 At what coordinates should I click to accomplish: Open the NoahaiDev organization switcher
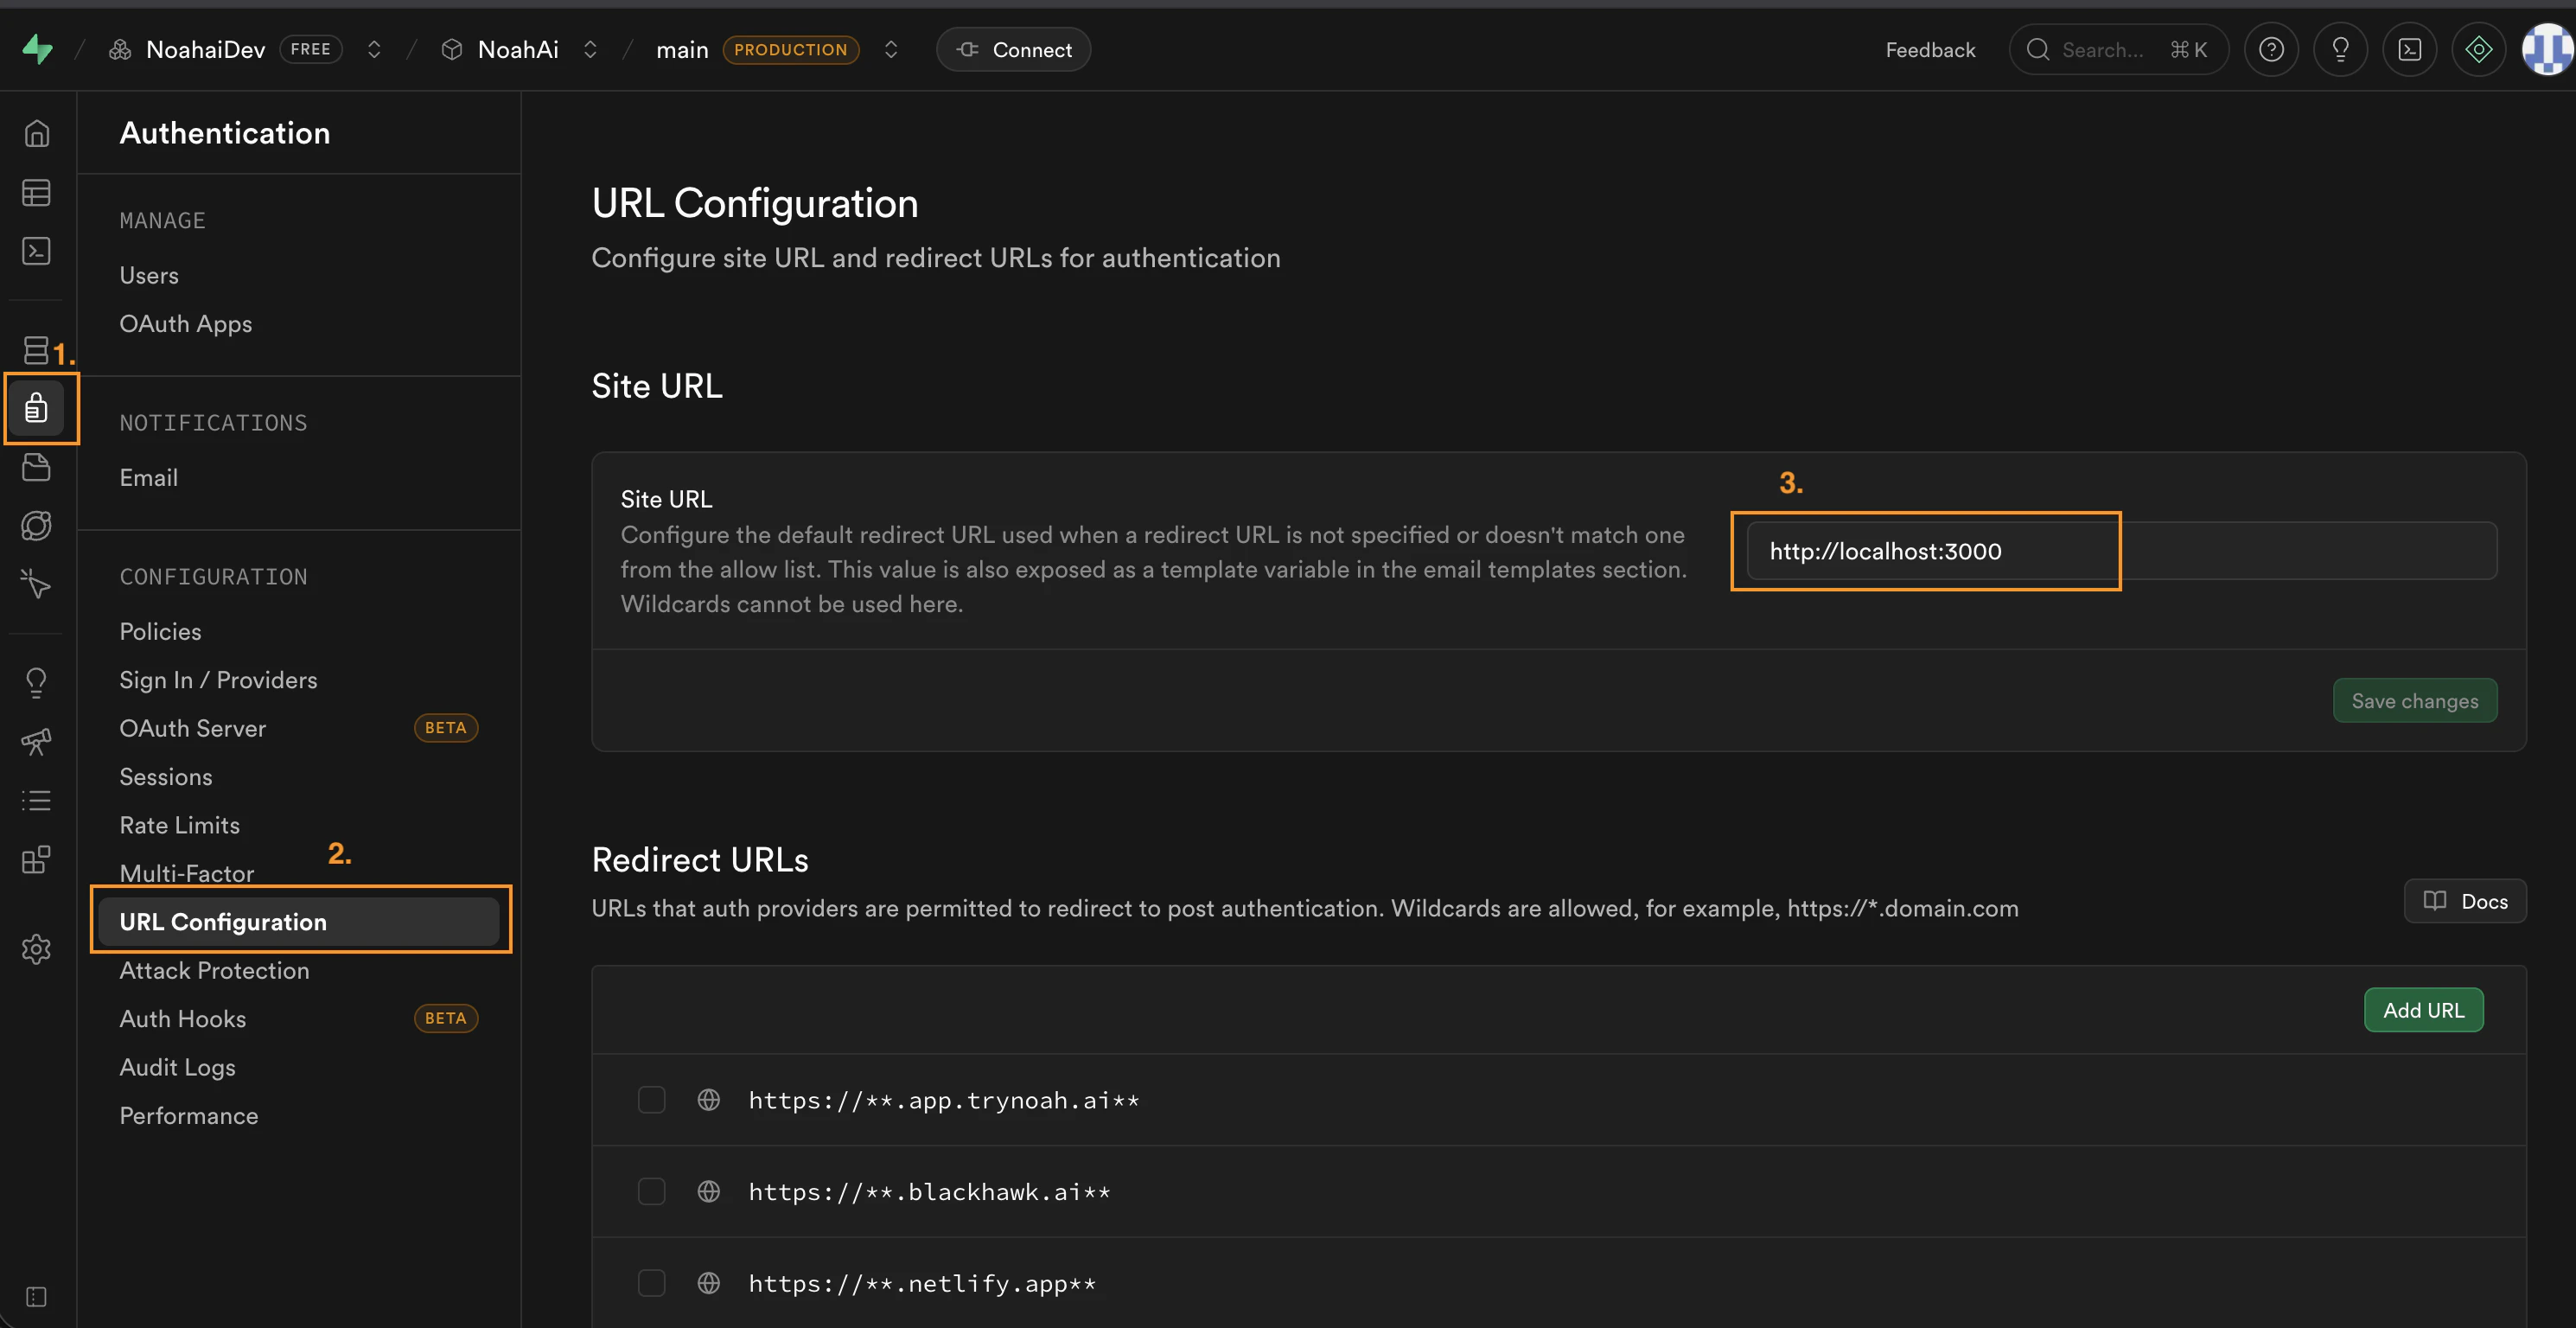[374, 49]
